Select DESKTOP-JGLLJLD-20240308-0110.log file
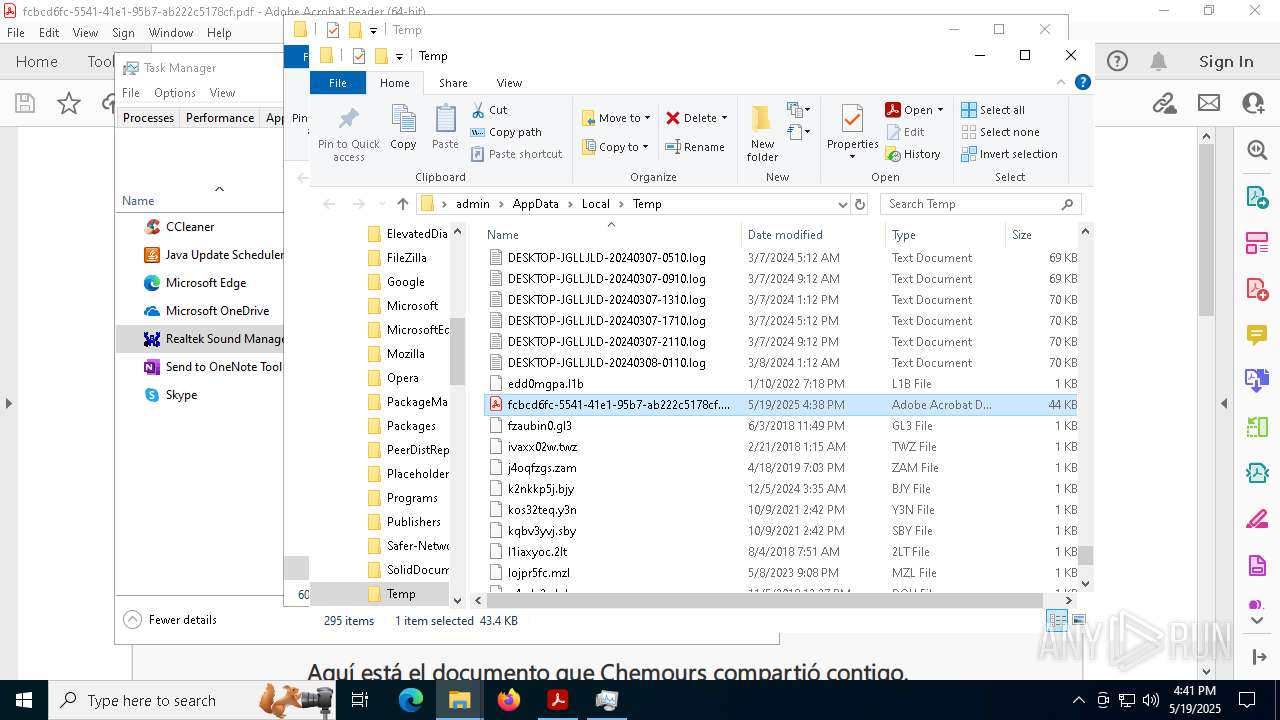 [x=782, y=363]
